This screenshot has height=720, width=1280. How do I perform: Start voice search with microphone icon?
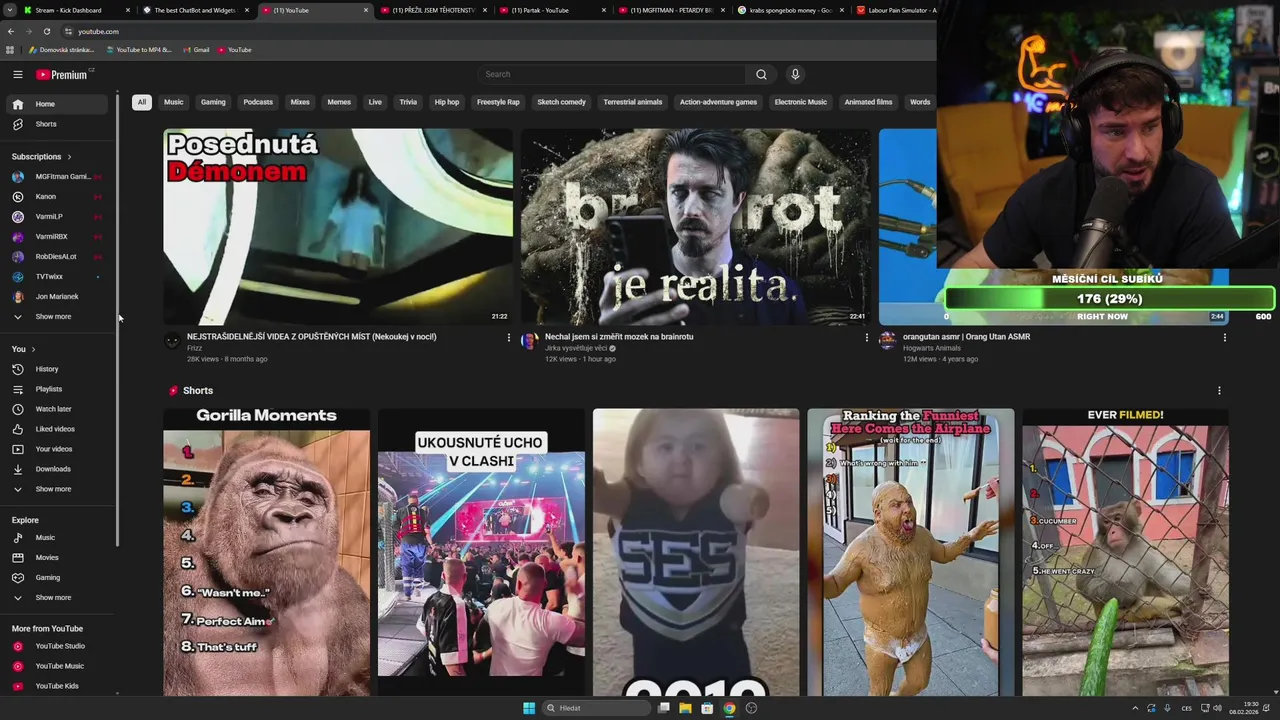[x=795, y=74]
